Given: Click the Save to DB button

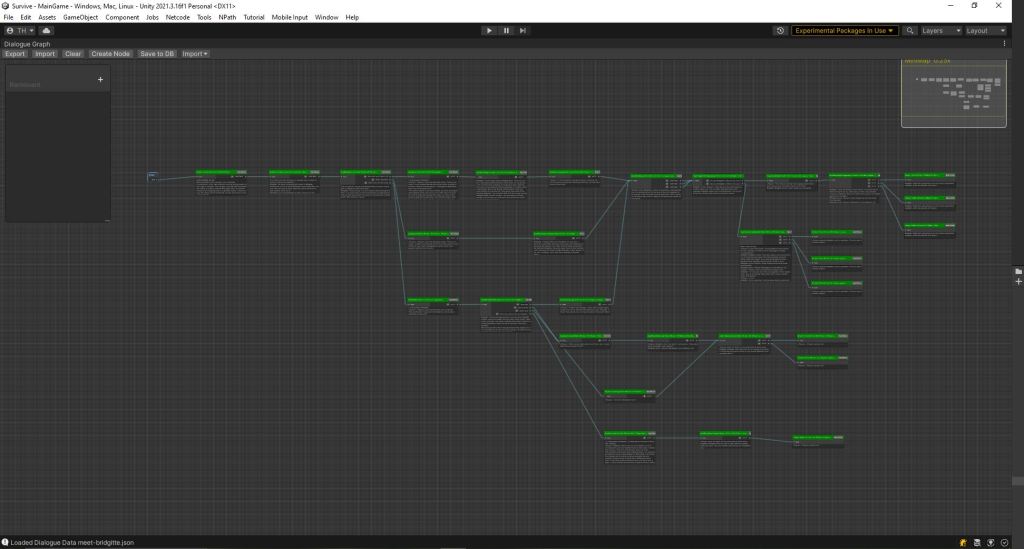Looking at the screenshot, I should pos(157,54).
